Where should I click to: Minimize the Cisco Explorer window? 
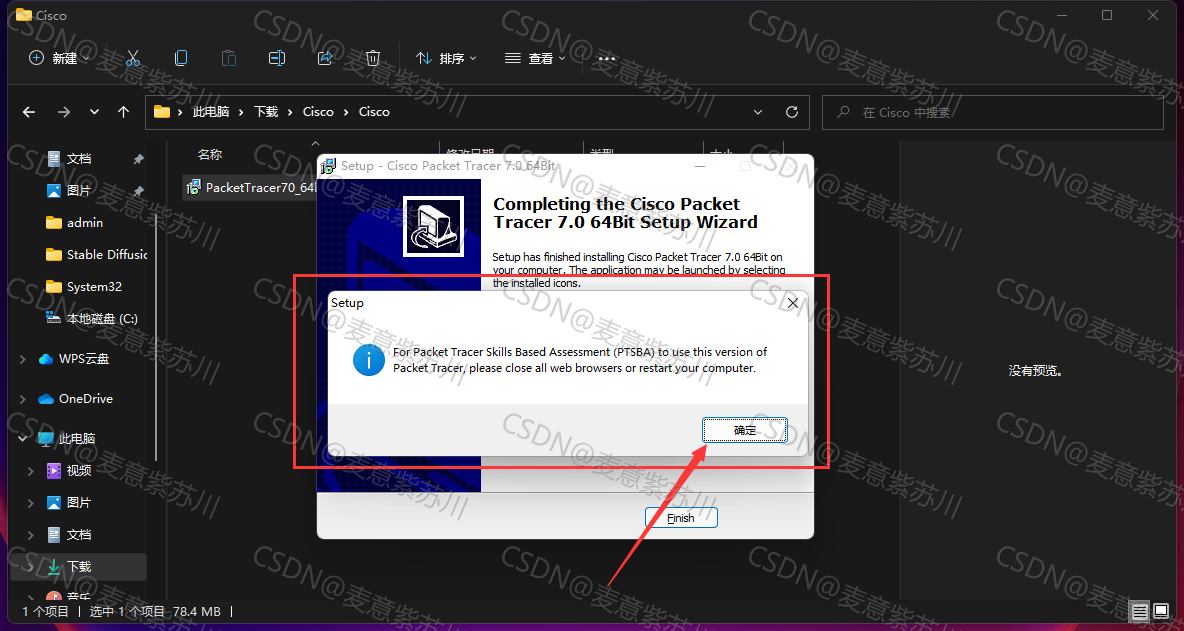pos(1061,15)
